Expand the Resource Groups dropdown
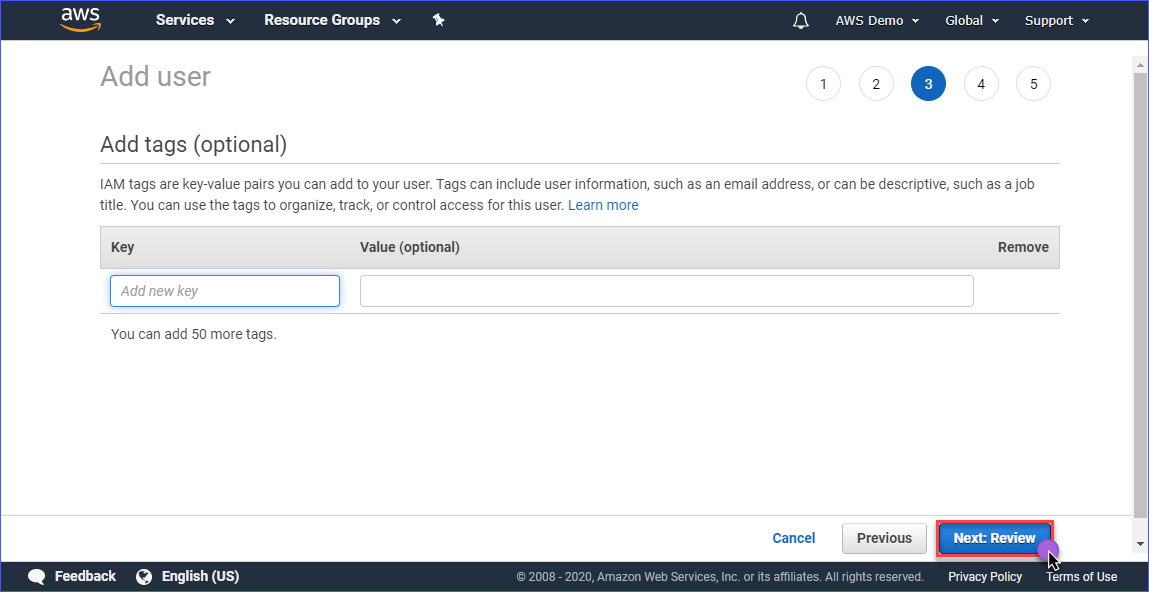Image resolution: width=1149 pixels, height=592 pixels. tap(333, 21)
